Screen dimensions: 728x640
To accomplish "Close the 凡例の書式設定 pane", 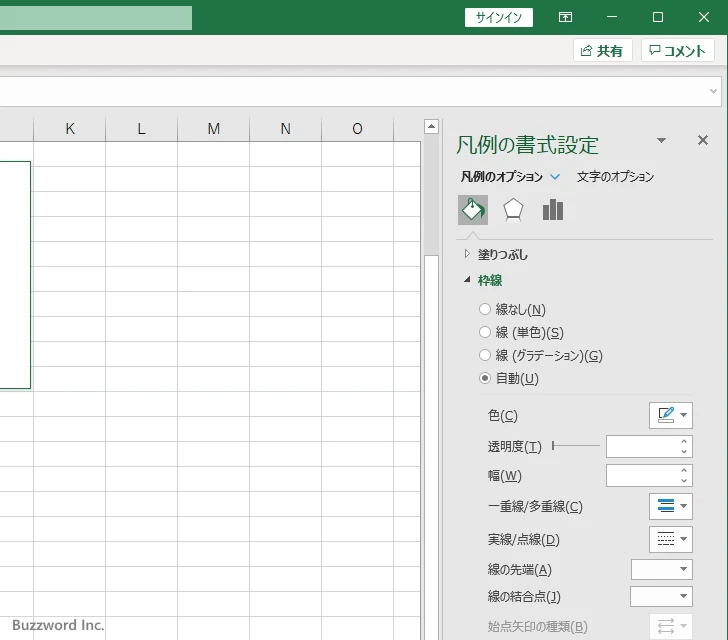I will click(702, 140).
